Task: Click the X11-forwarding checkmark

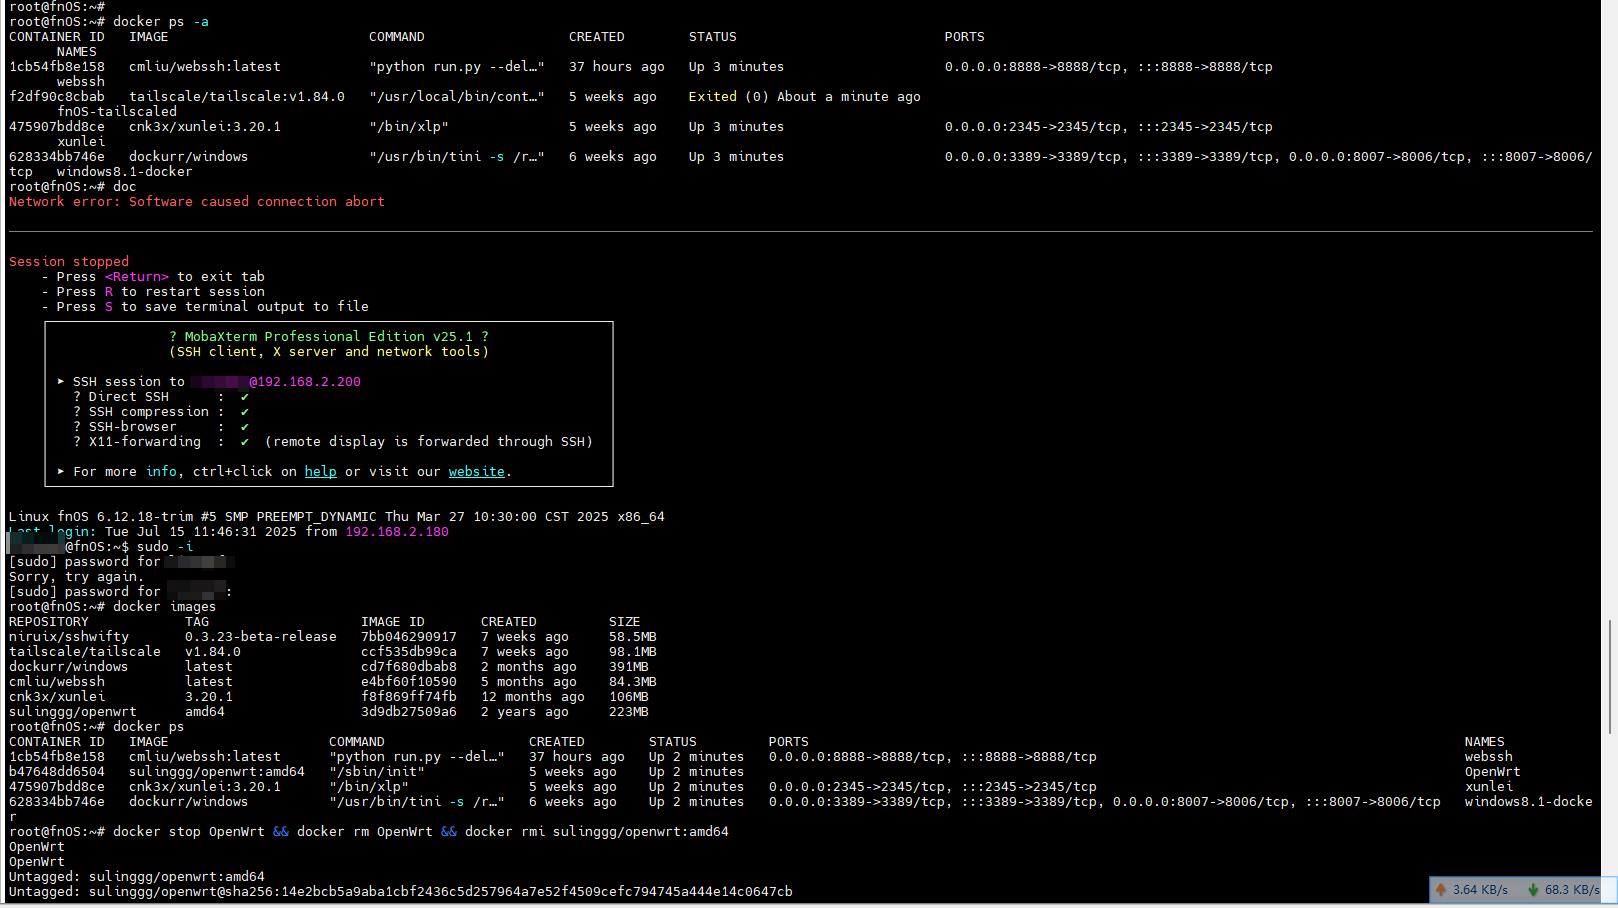Action: 244,442
